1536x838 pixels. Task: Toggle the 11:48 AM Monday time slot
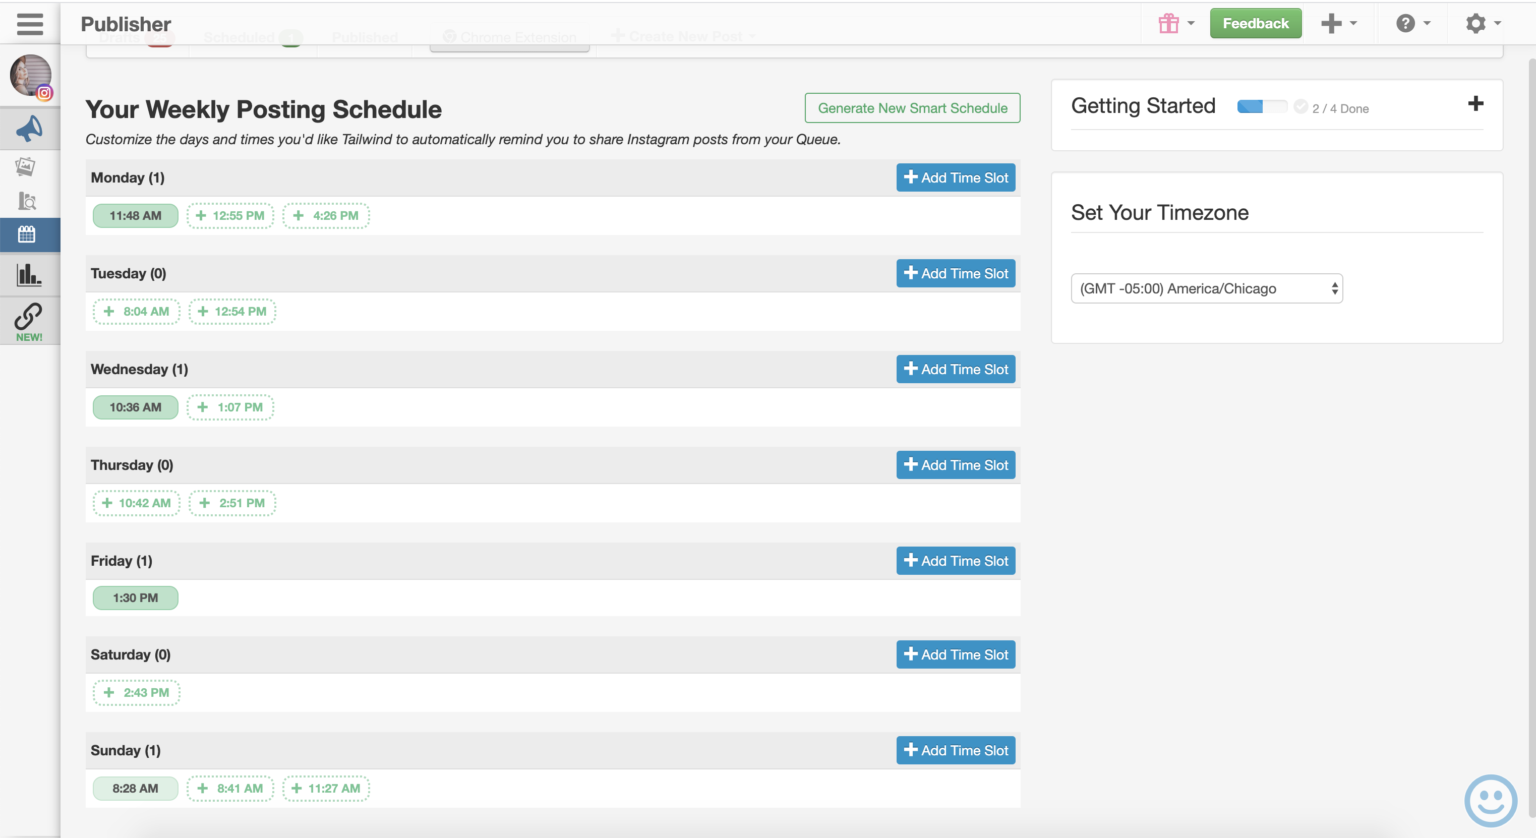(135, 215)
